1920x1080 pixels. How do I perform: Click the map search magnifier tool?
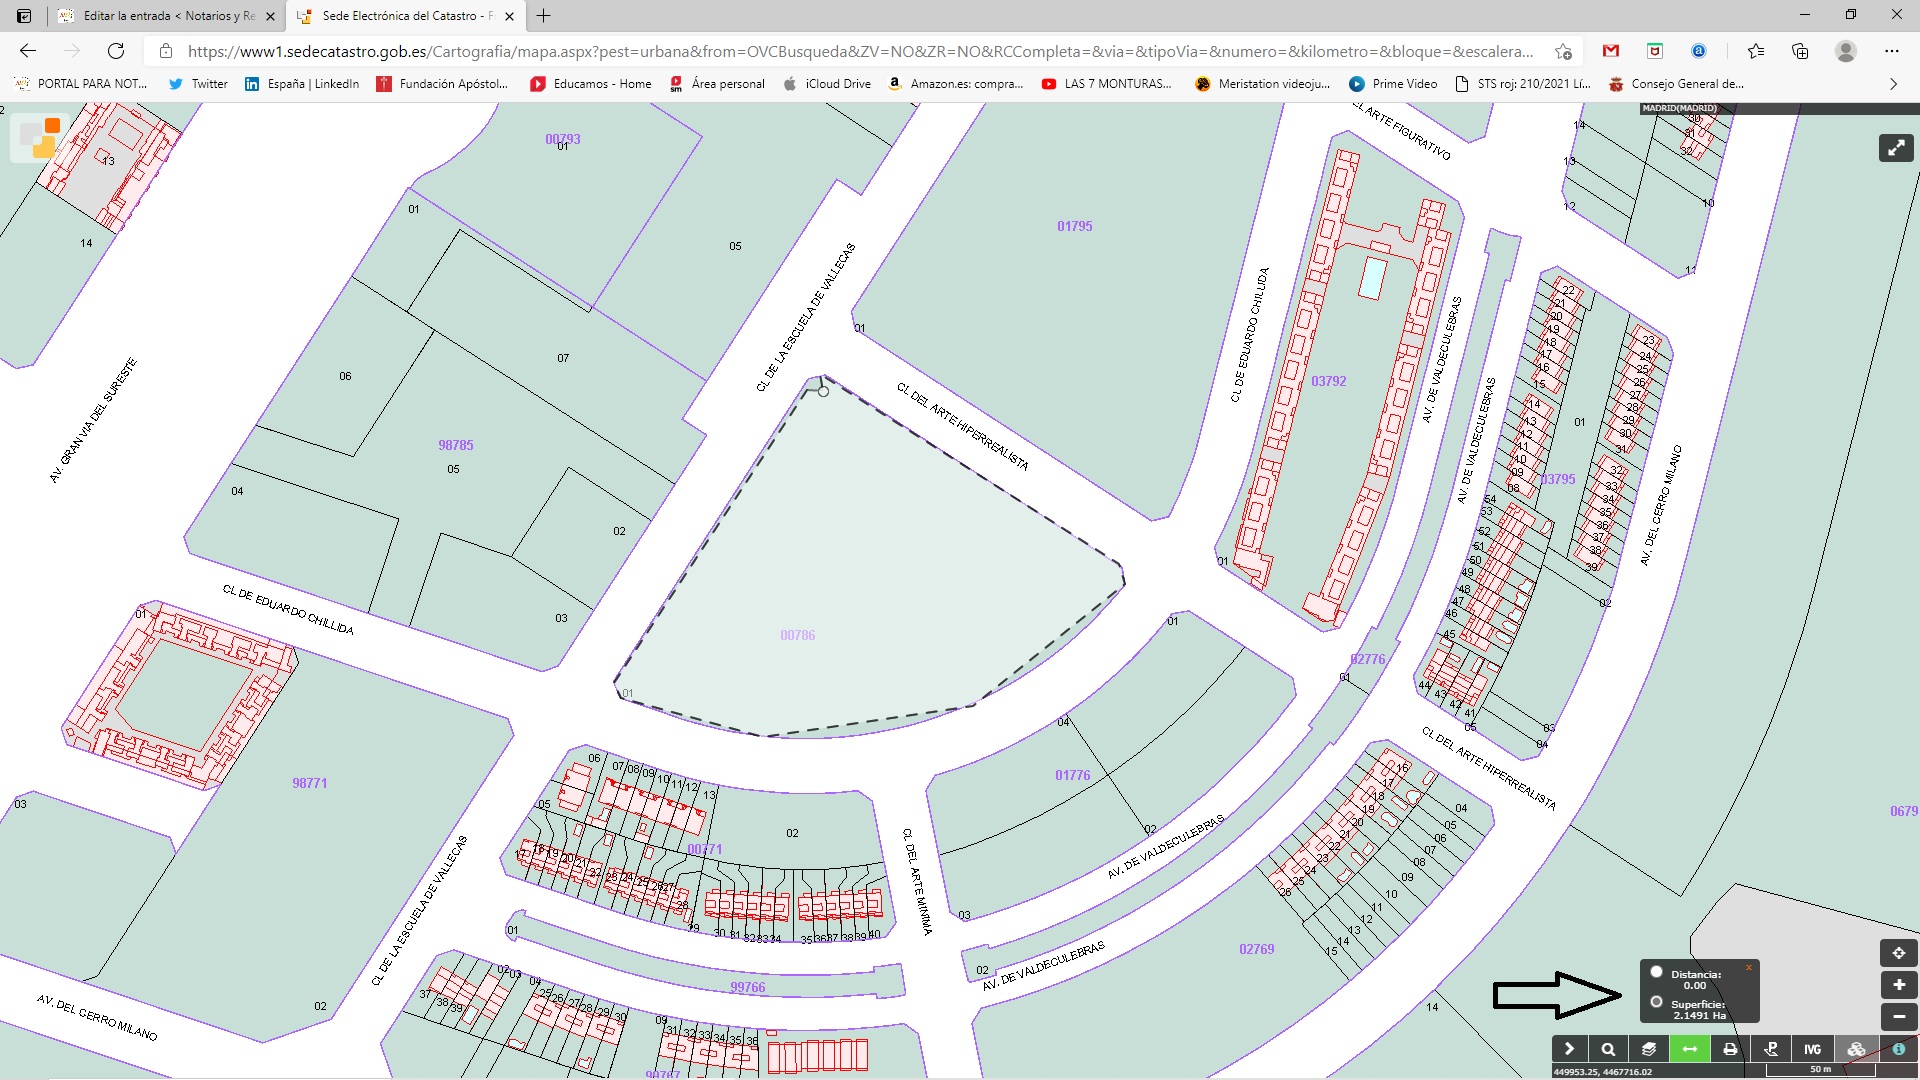click(x=1608, y=1049)
